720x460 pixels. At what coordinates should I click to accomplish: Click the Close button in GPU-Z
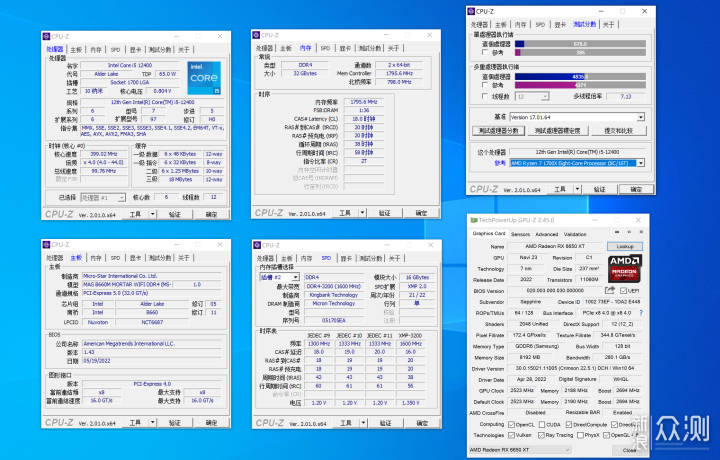[x=629, y=450]
